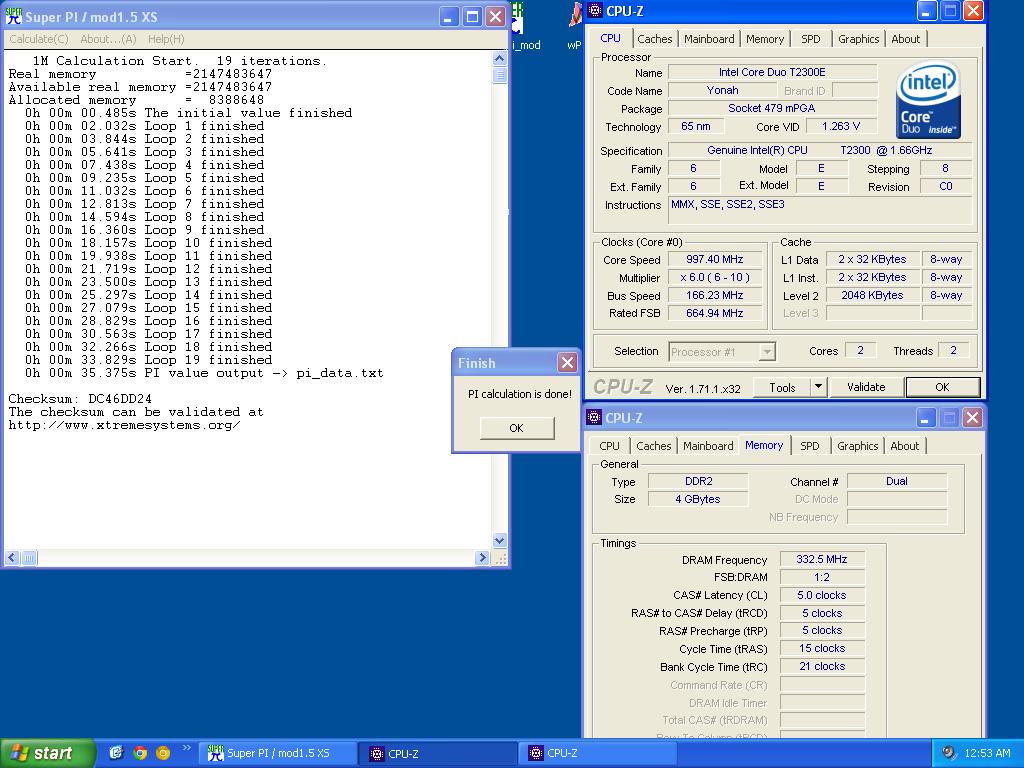Open the Windows Start menu
Image resolution: width=1024 pixels, height=768 pixels.
coord(48,753)
